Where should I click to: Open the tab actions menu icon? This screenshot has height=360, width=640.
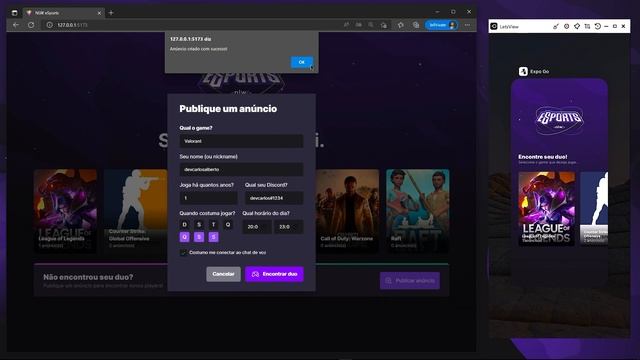(x=14, y=13)
